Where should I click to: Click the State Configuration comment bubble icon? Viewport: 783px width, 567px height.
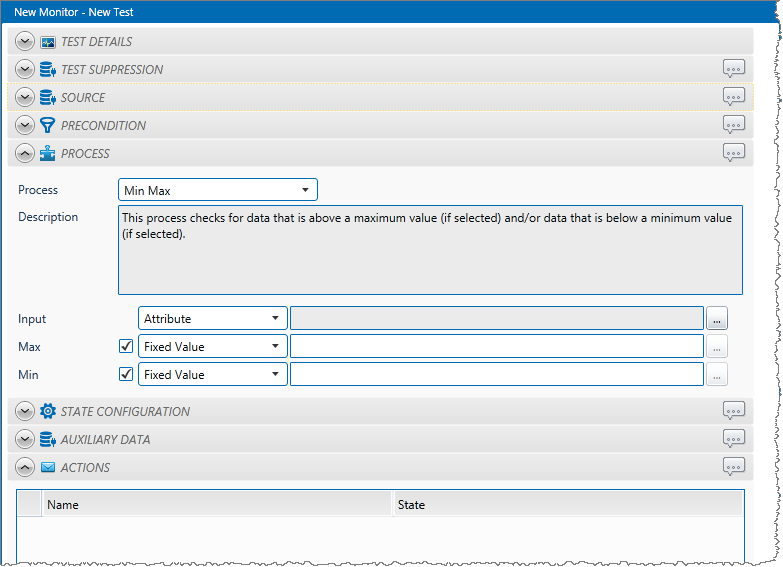click(734, 411)
